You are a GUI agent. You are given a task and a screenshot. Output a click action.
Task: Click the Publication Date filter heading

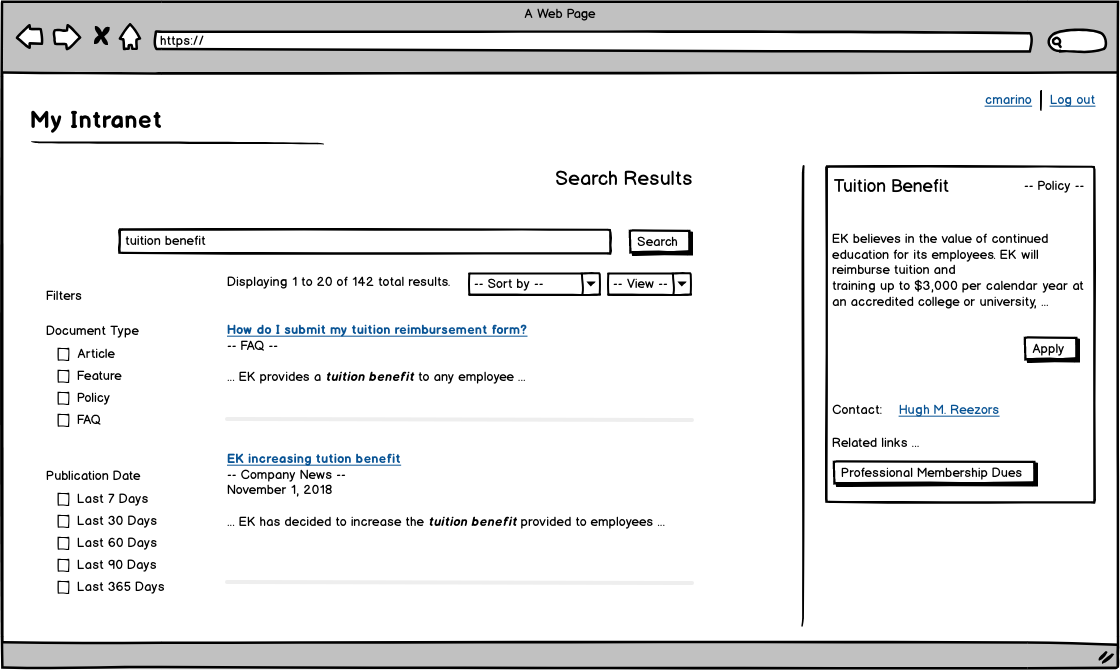93,476
